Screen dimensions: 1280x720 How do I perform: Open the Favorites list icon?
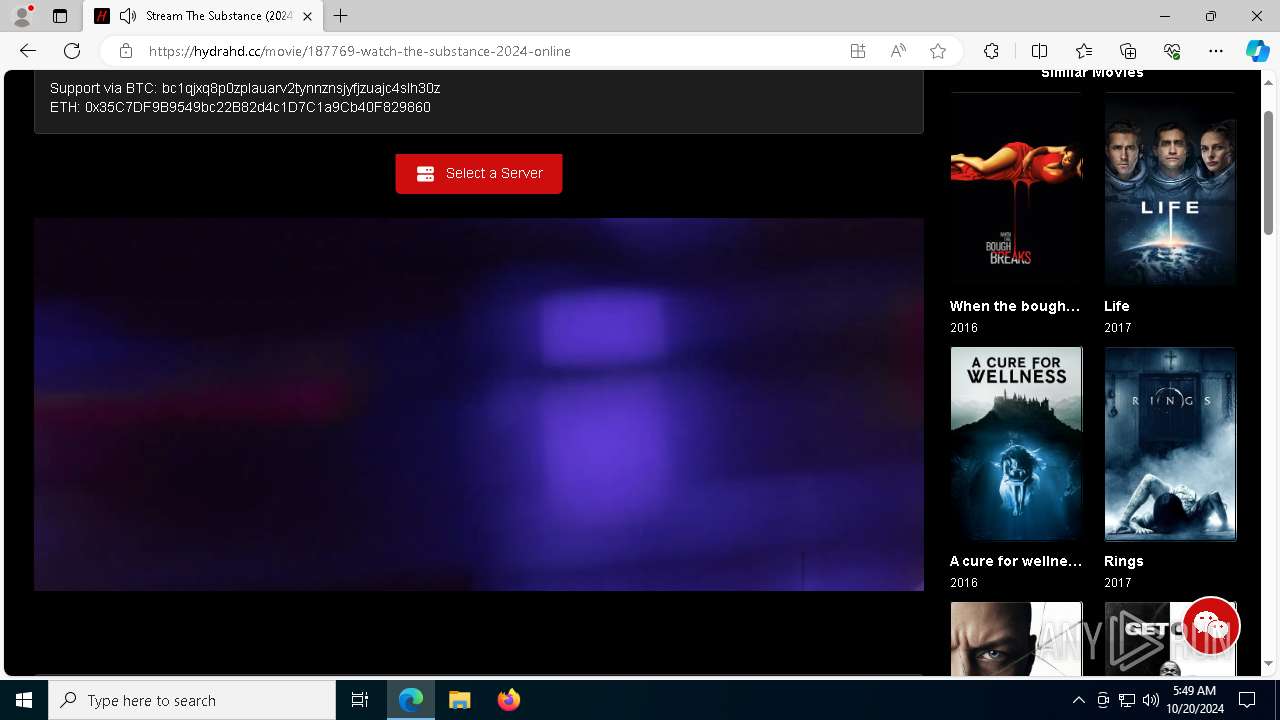1084,51
